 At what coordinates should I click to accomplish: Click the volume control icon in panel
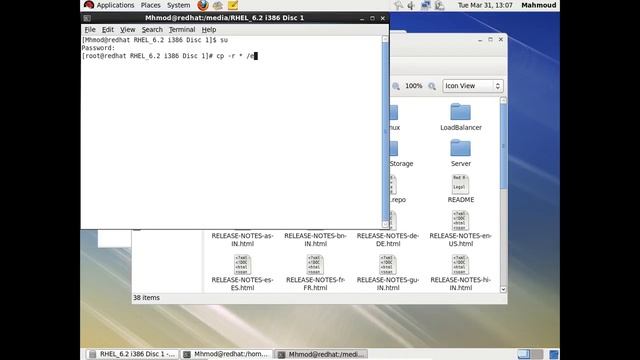click(411, 5)
